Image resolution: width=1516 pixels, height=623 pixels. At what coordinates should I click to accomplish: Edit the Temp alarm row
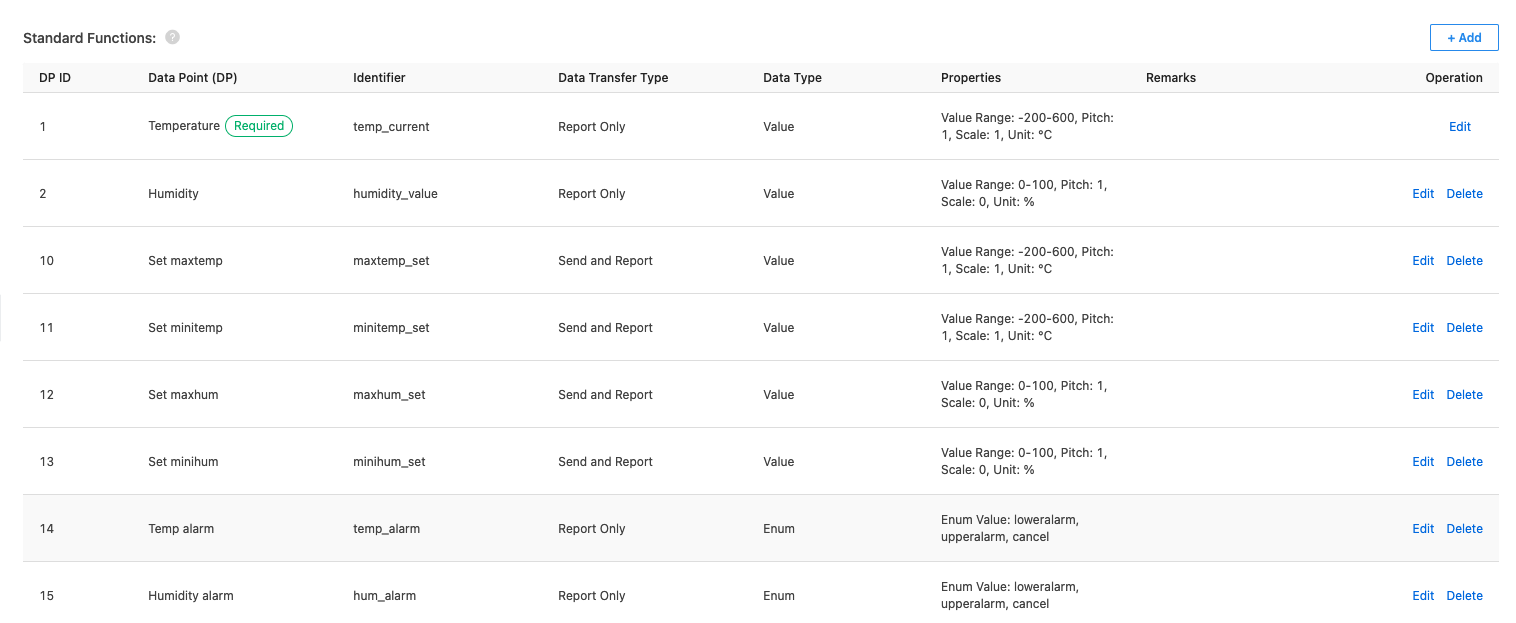click(1423, 529)
